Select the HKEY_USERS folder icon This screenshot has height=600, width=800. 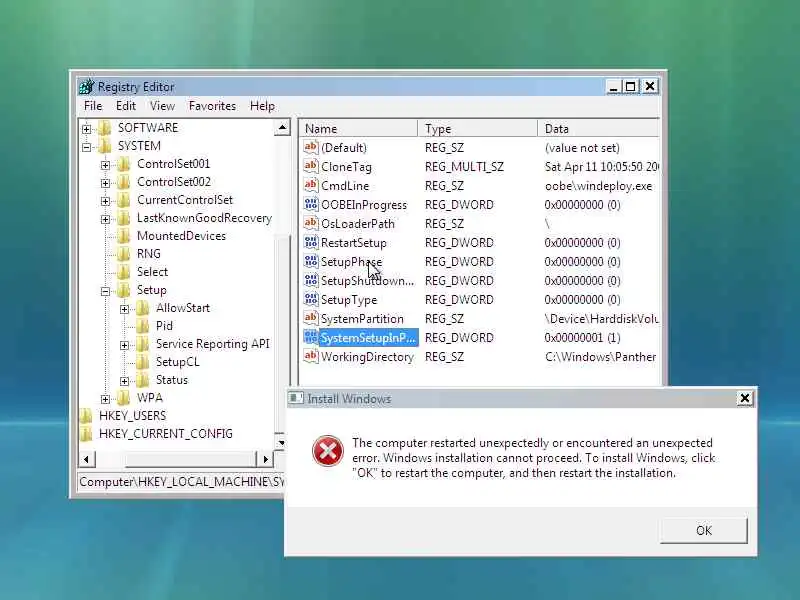pyautogui.click(x=86, y=416)
